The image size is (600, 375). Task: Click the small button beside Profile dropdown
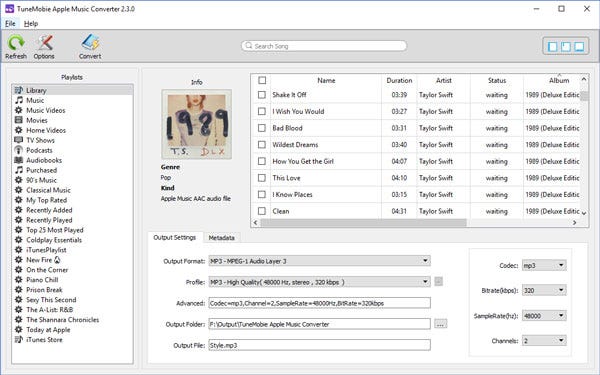439,282
